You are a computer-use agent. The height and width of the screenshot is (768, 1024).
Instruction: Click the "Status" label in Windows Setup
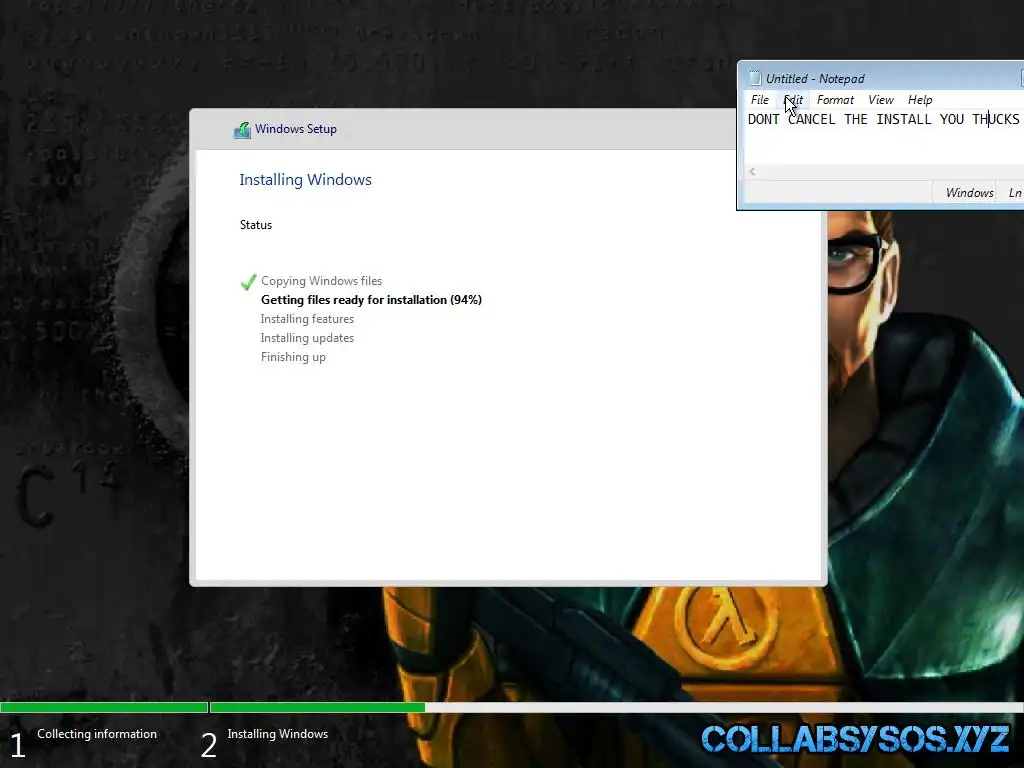pyautogui.click(x=255, y=225)
